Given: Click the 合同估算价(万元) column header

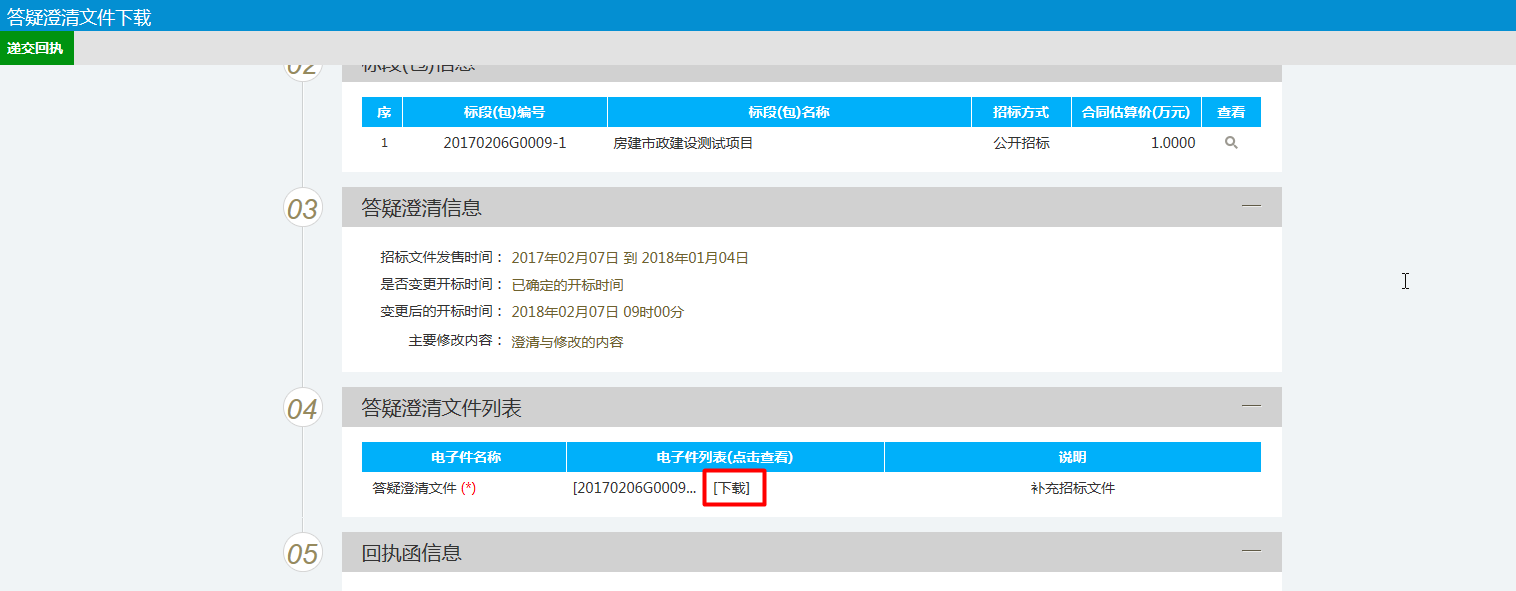Looking at the screenshot, I should (x=1136, y=112).
